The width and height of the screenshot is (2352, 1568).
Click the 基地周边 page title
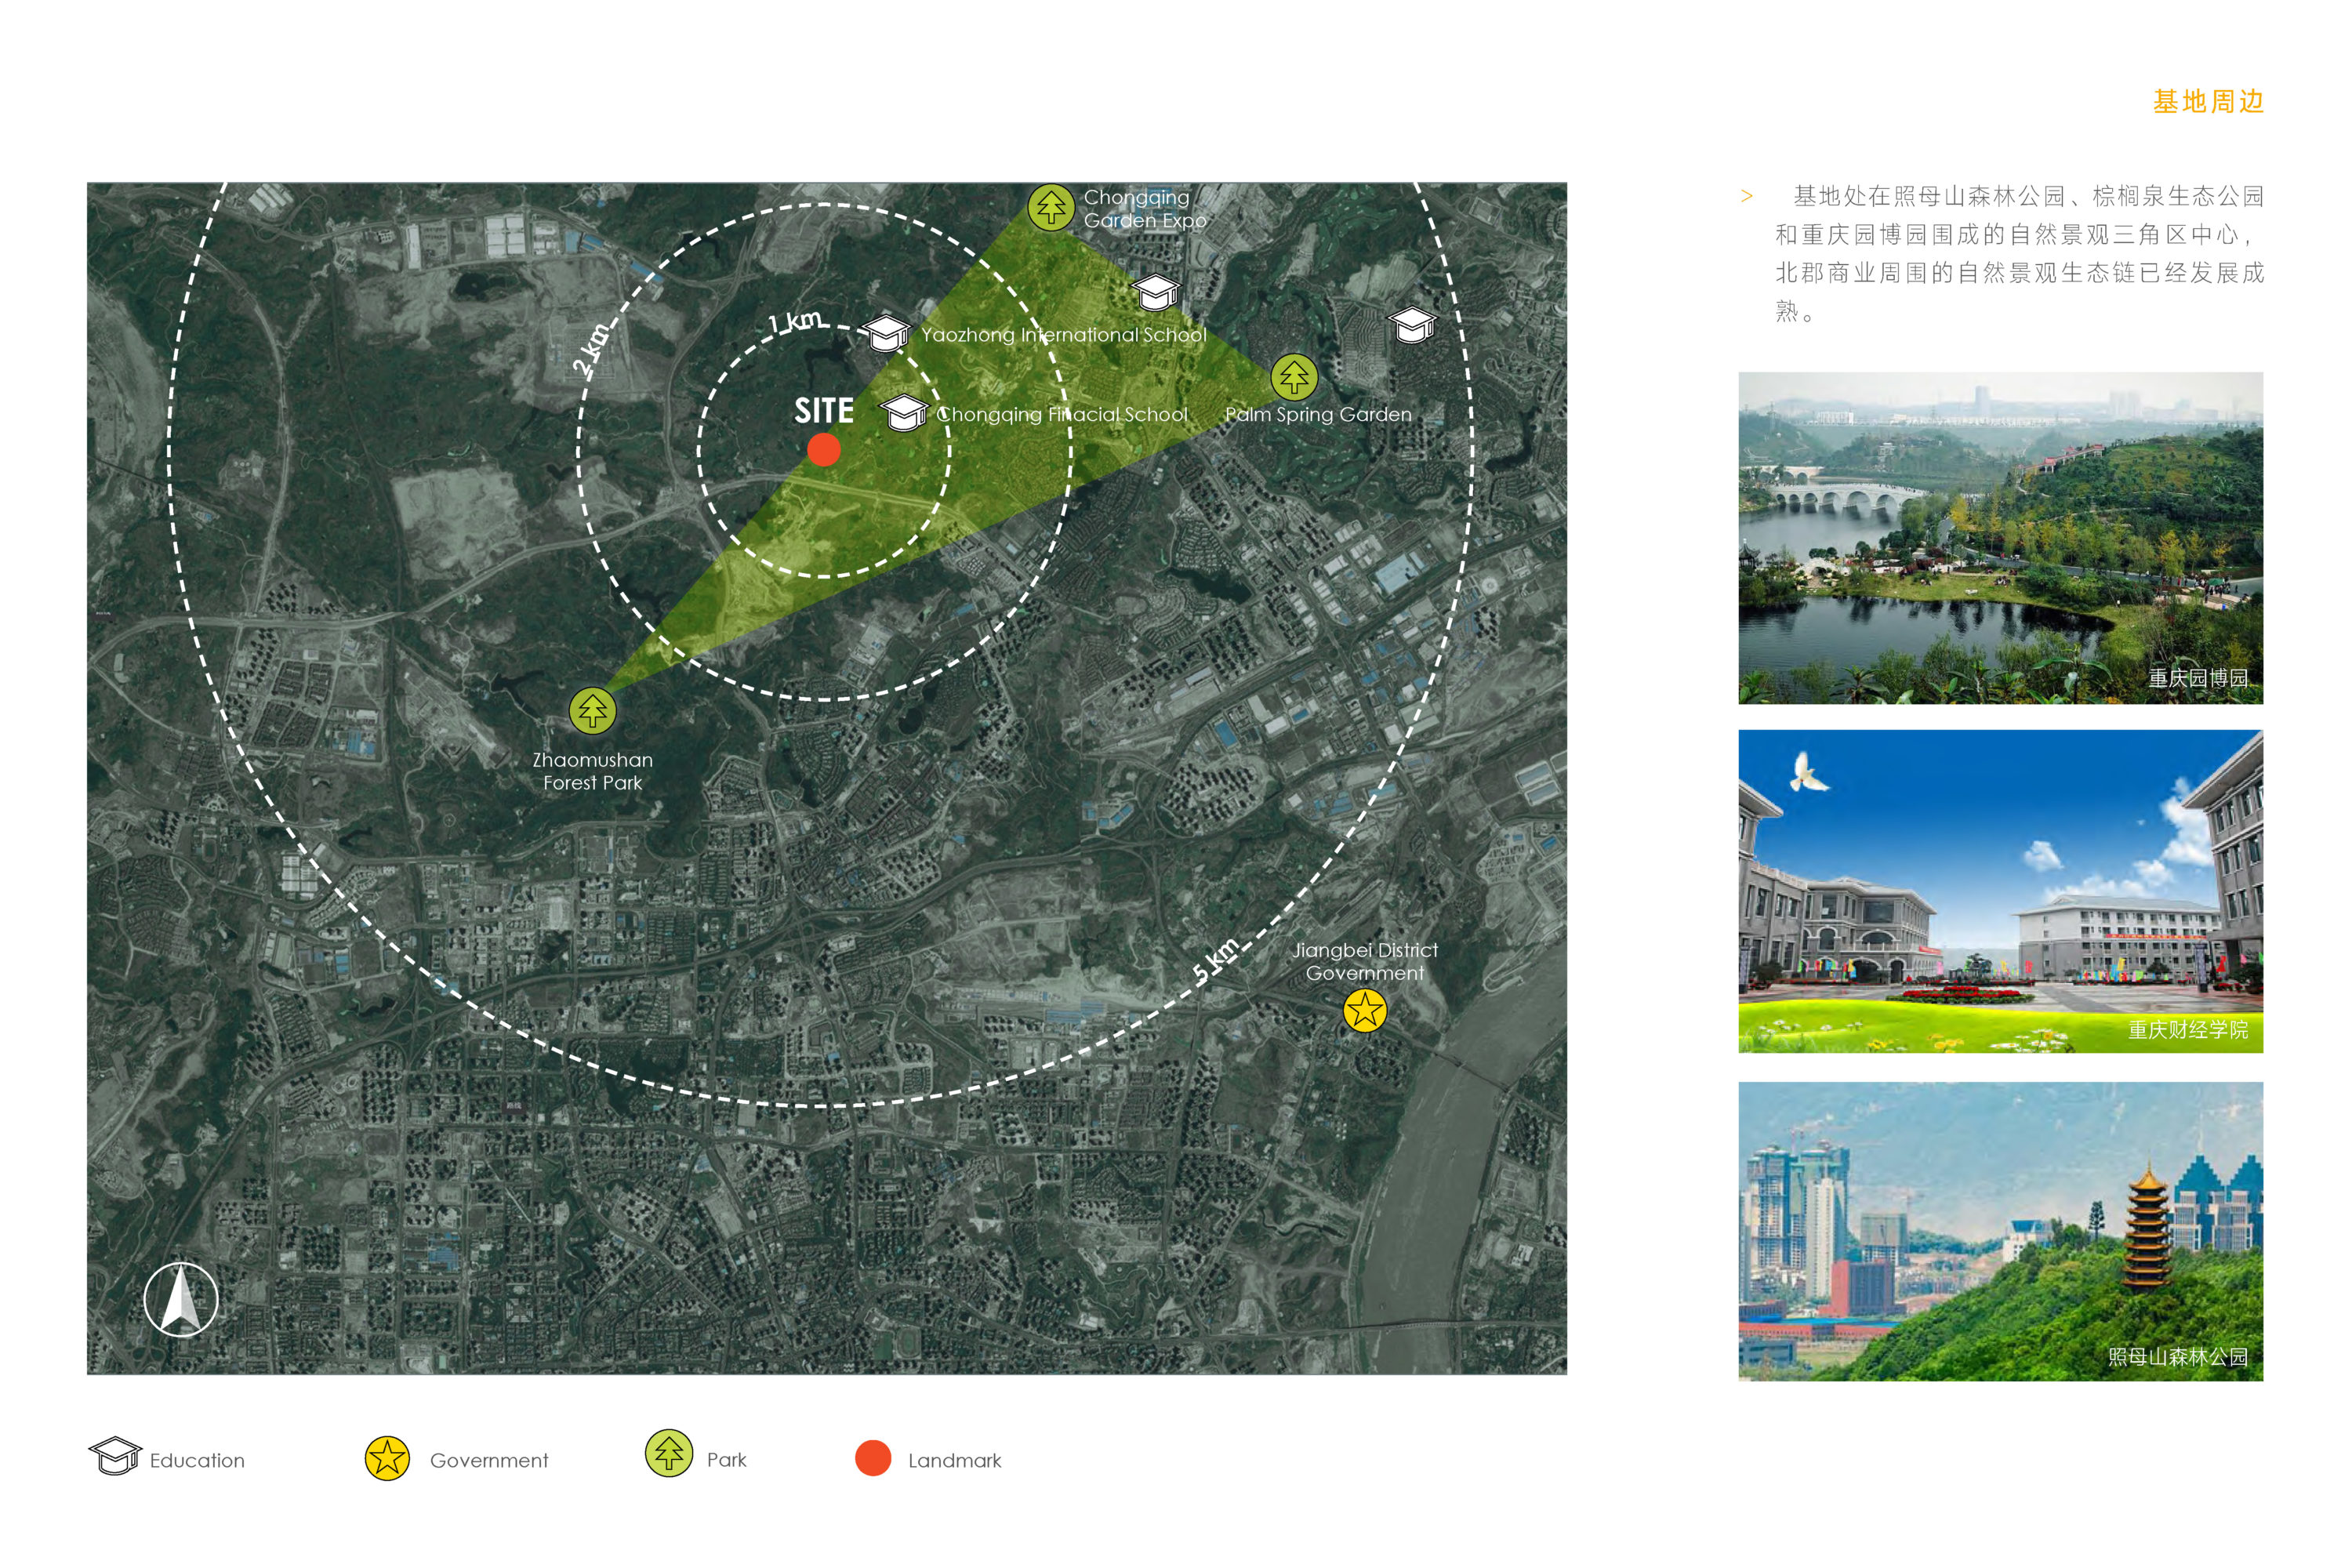click(x=2208, y=102)
